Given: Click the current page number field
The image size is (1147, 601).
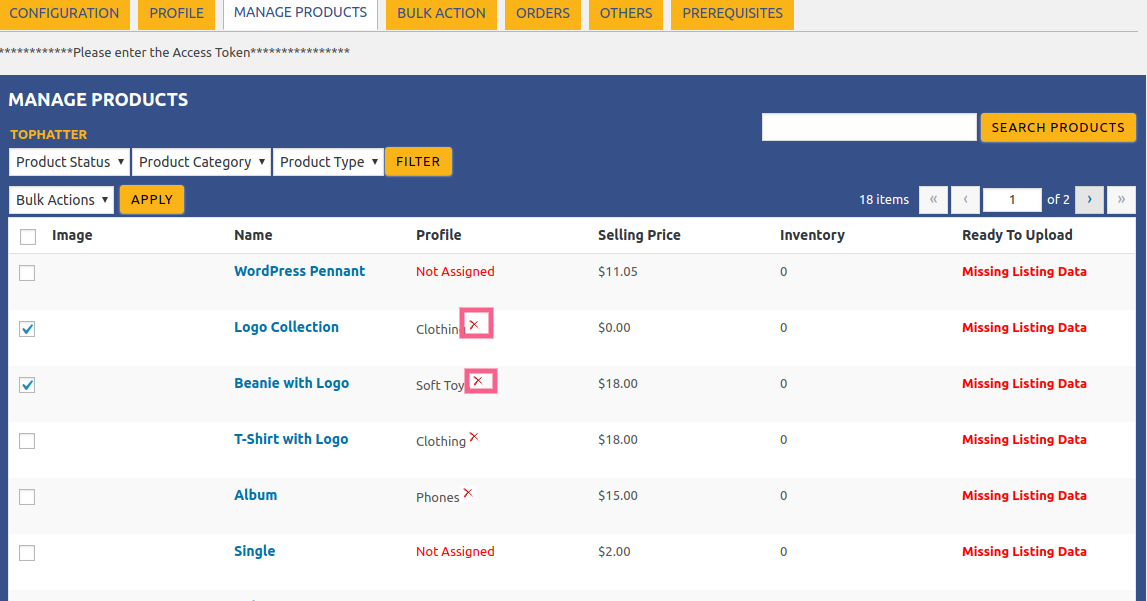Looking at the screenshot, I should tap(1012, 200).
